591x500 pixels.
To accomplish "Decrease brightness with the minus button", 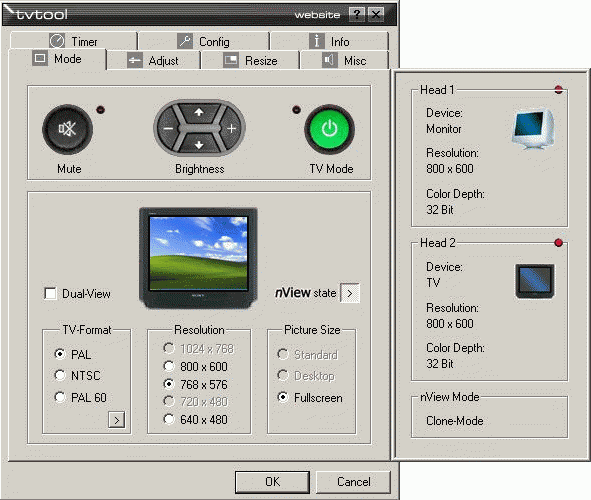I will click(168, 128).
